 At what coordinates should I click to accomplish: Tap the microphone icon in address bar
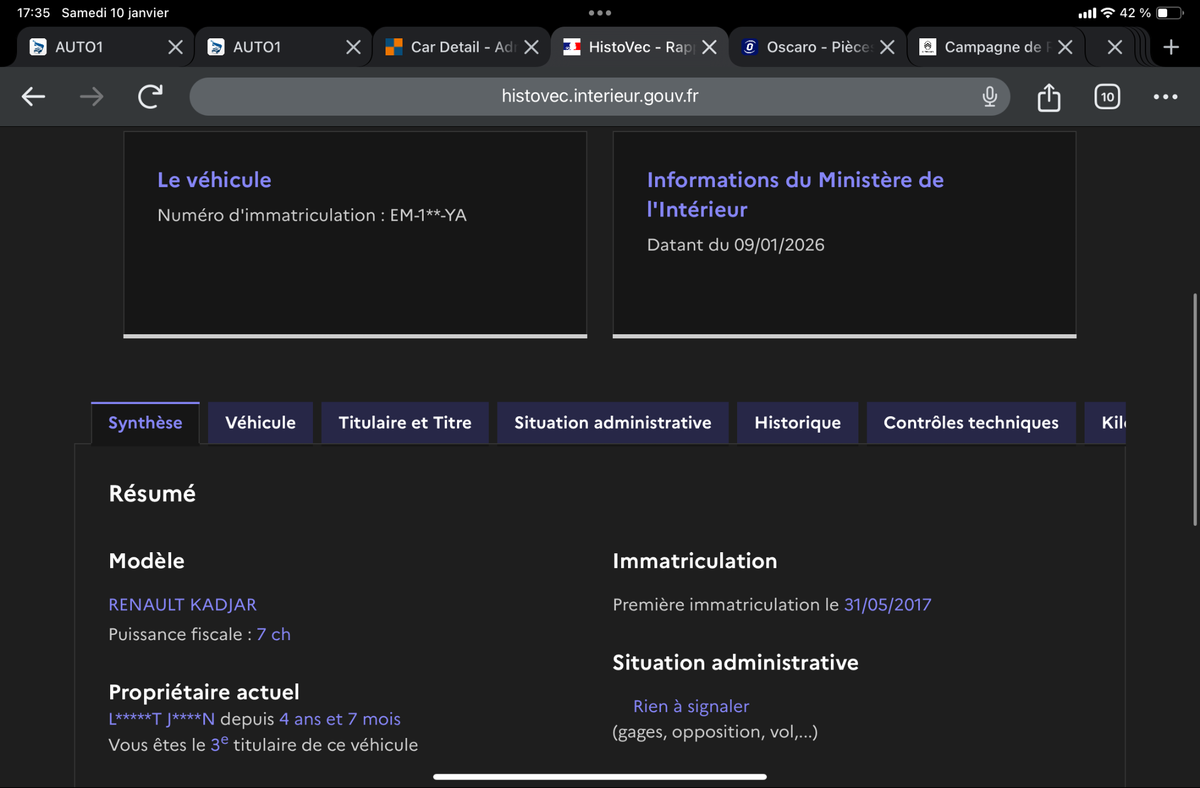tap(989, 97)
